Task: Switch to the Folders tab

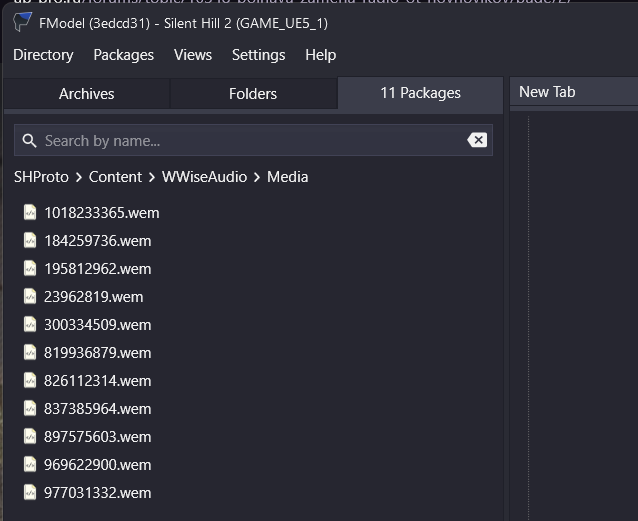Action: [x=253, y=94]
